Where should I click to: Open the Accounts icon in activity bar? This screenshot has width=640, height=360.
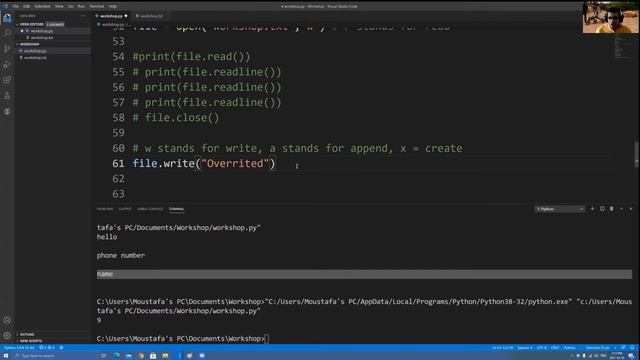pos(7,320)
